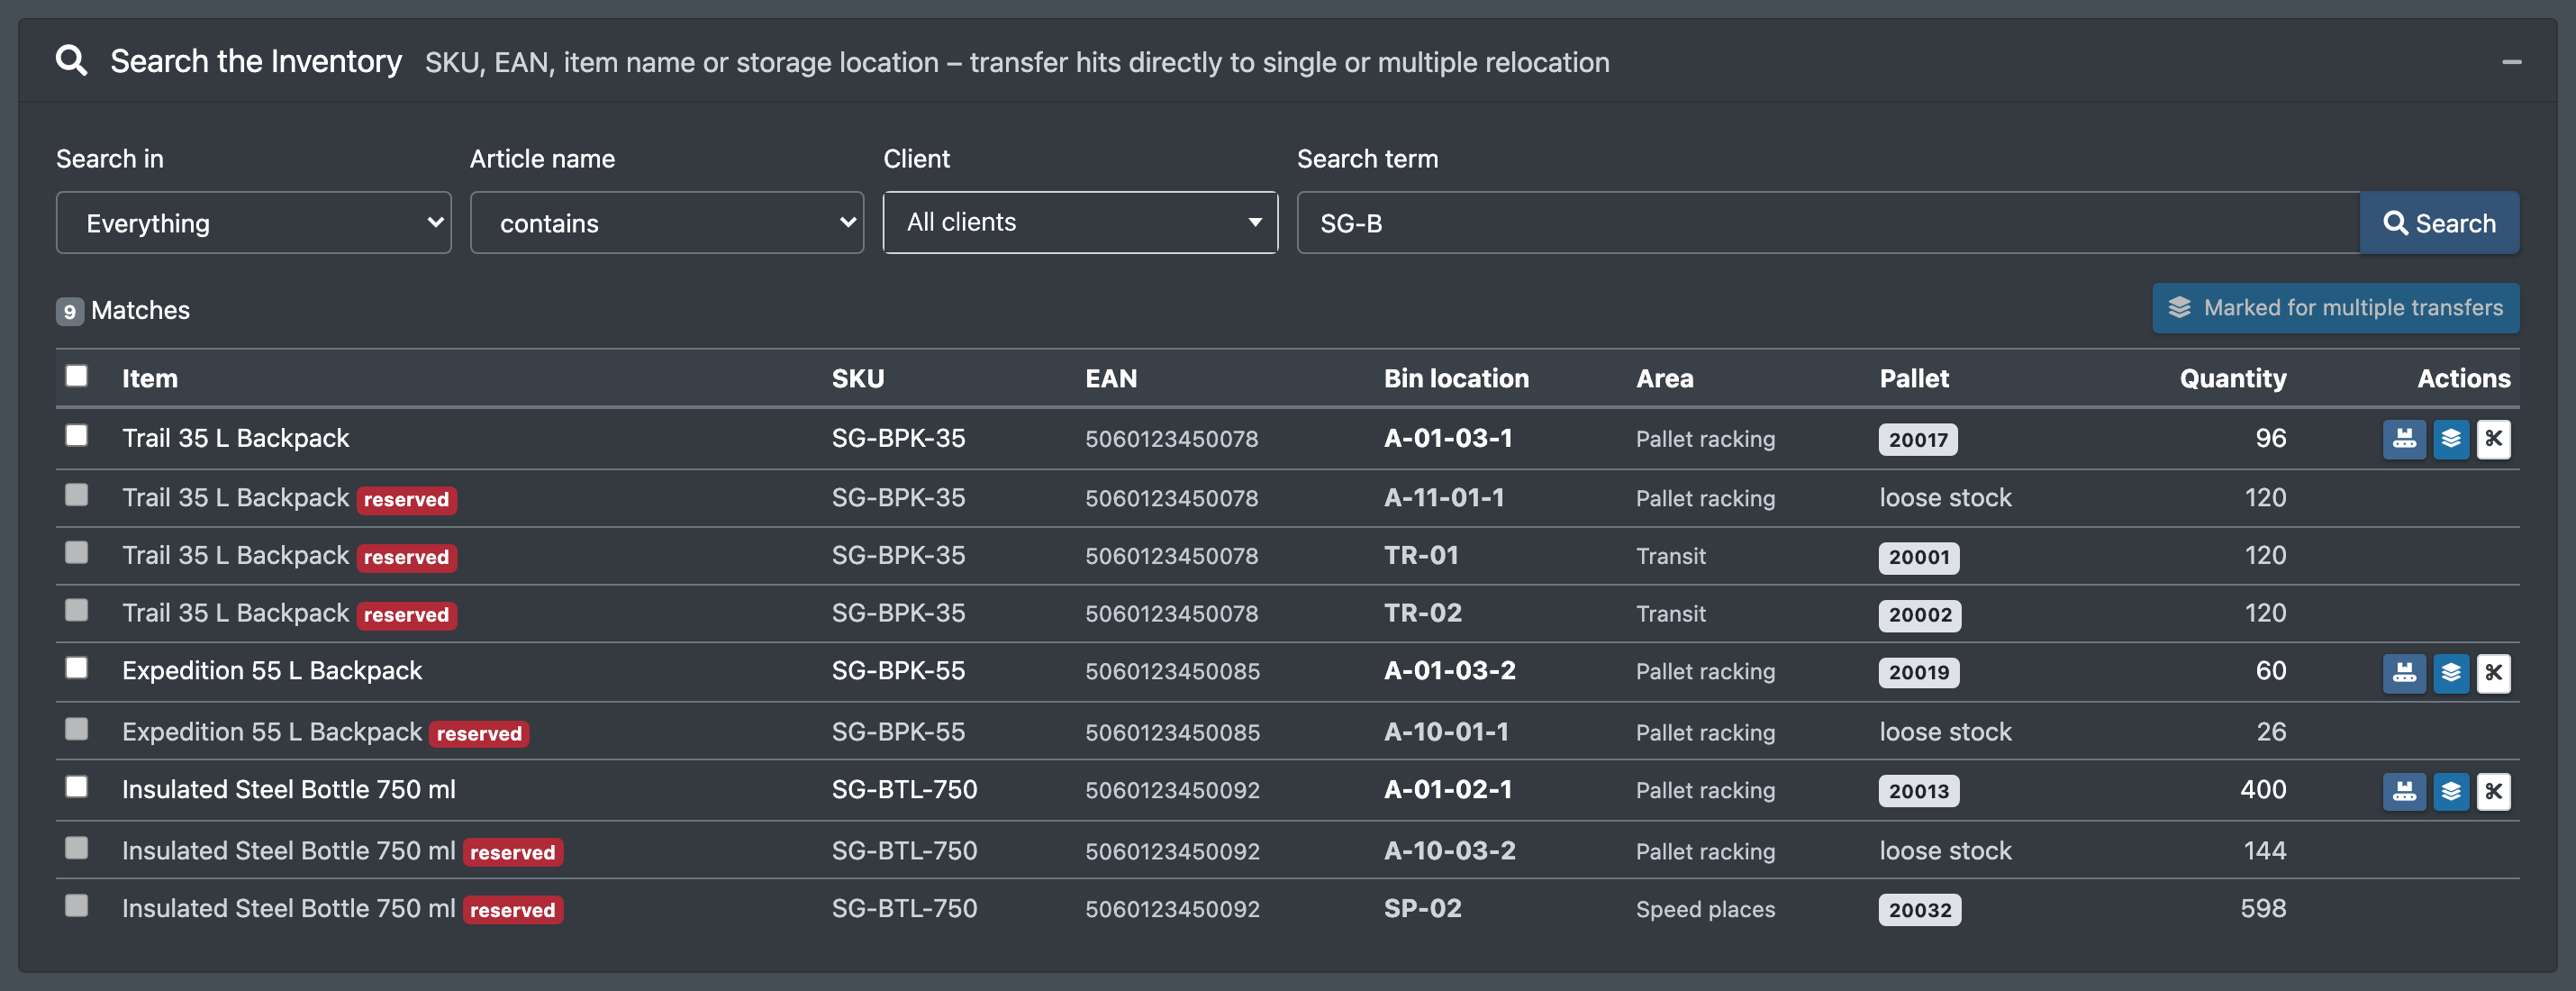
Task: Click the conveyor relocate icon for pallet 20017
Action: (x=2404, y=438)
